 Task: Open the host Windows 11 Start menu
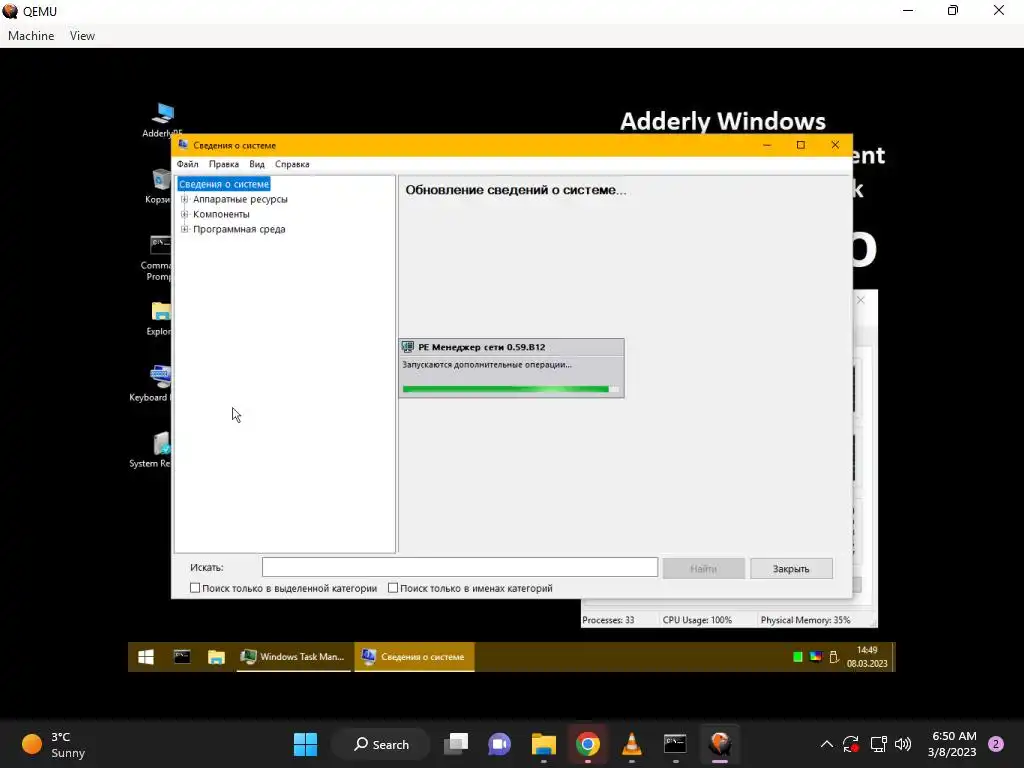tap(305, 744)
